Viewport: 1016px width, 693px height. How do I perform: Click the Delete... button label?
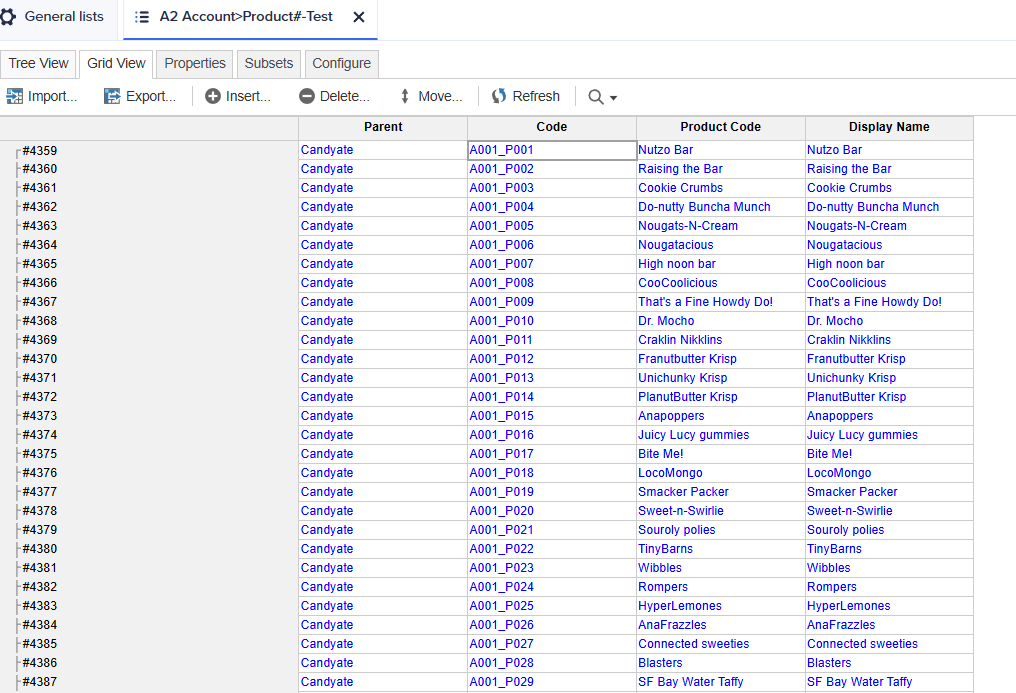[345, 97]
